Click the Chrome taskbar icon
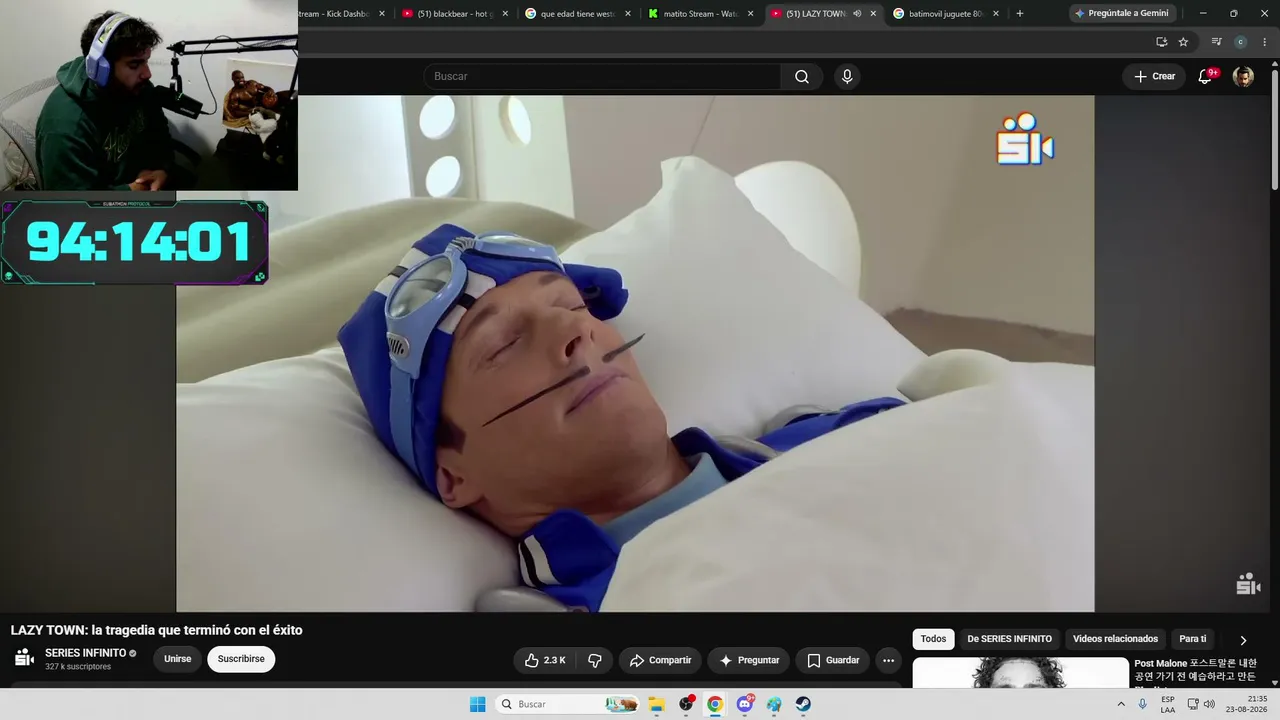Image resolution: width=1280 pixels, height=720 pixels. tap(715, 704)
